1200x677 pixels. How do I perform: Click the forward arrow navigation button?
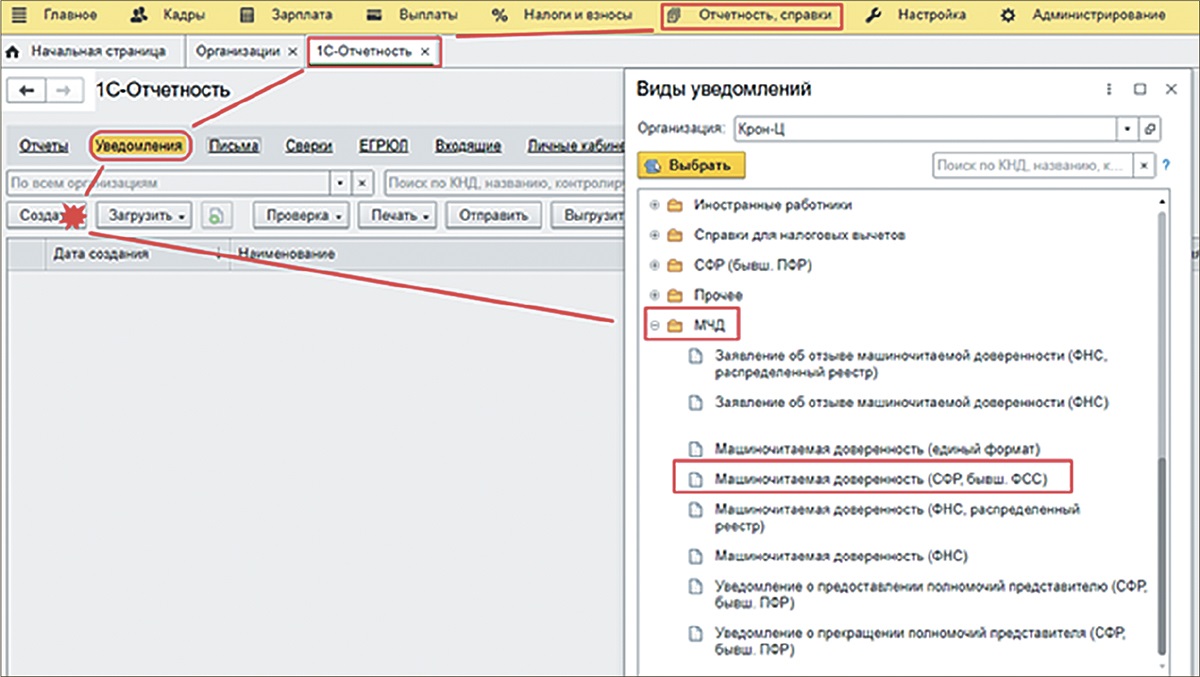click(62, 91)
